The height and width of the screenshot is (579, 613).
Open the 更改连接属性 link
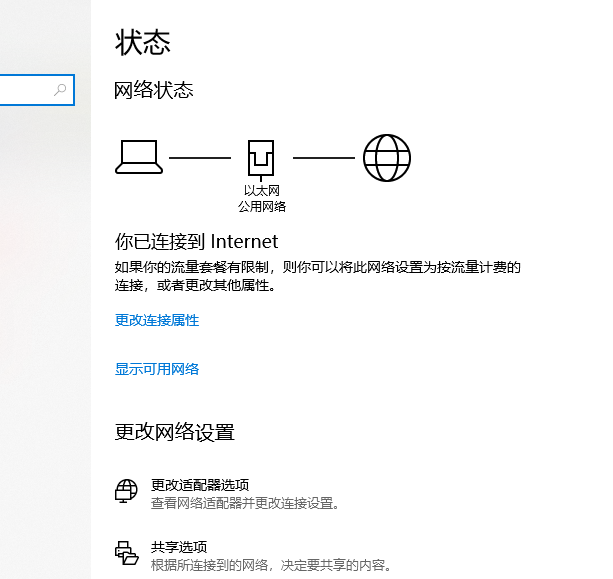[157, 320]
